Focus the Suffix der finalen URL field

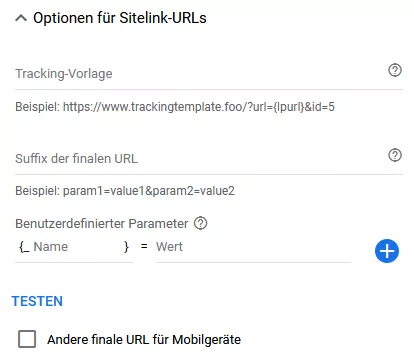pyautogui.click(x=200, y=159)
